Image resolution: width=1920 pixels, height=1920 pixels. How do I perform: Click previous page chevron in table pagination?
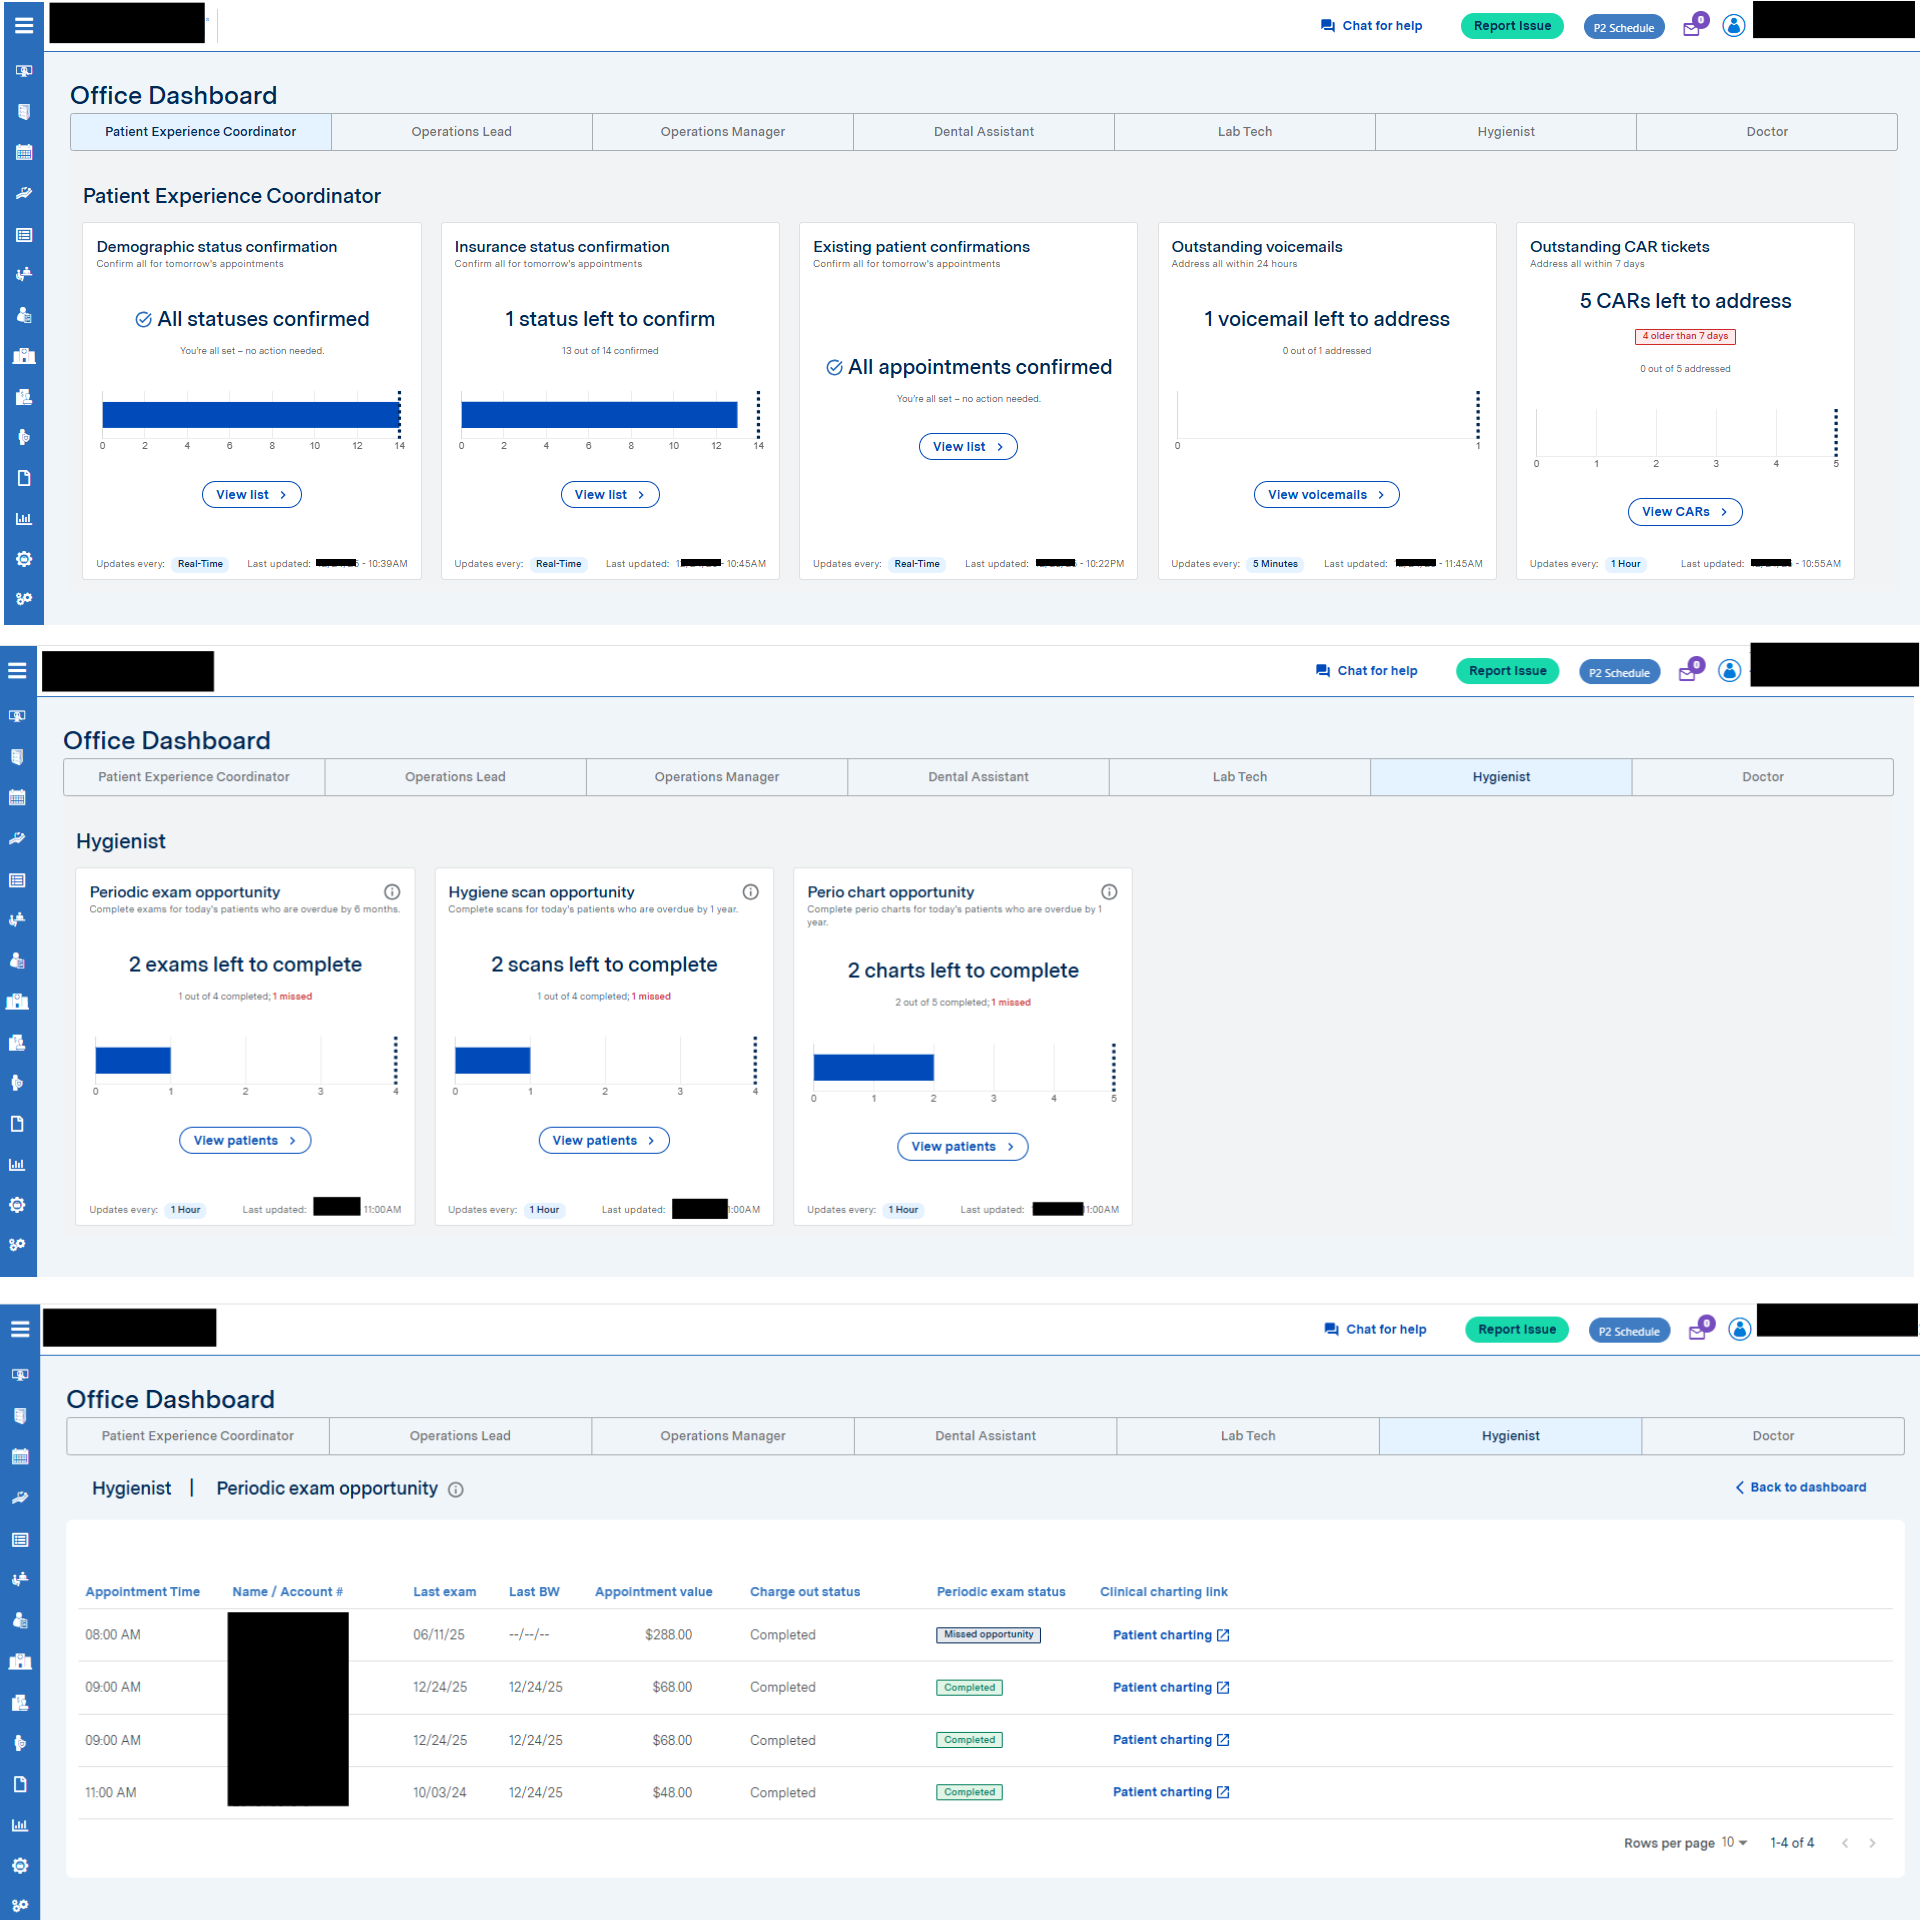coord(1845,1843)
